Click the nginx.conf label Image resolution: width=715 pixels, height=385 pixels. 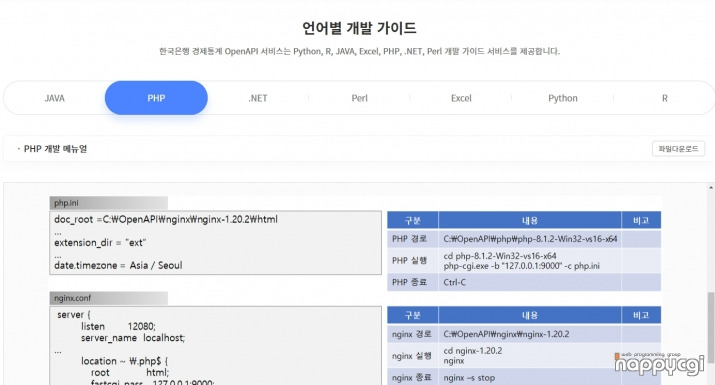(x=73, y=298)
